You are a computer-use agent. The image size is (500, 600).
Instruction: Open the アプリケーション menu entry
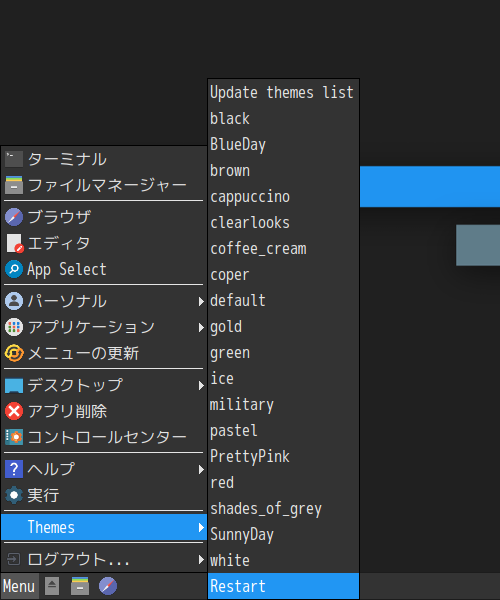(104, 327)
